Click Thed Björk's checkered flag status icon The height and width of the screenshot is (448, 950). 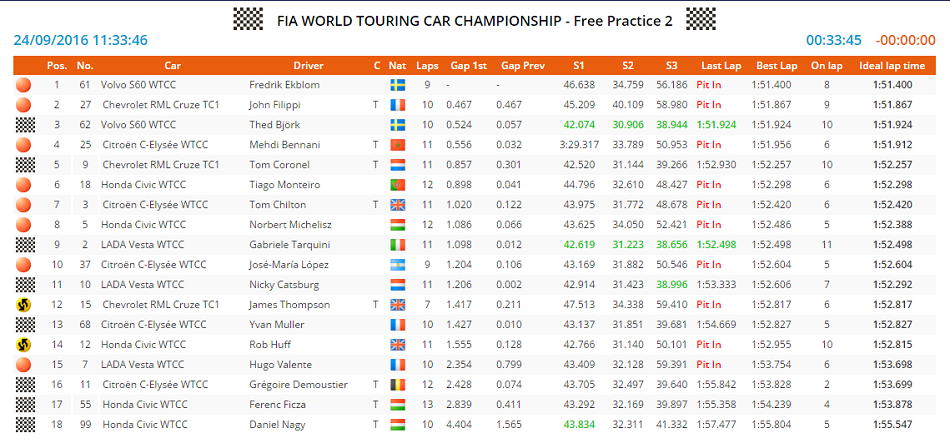[24, 125]
